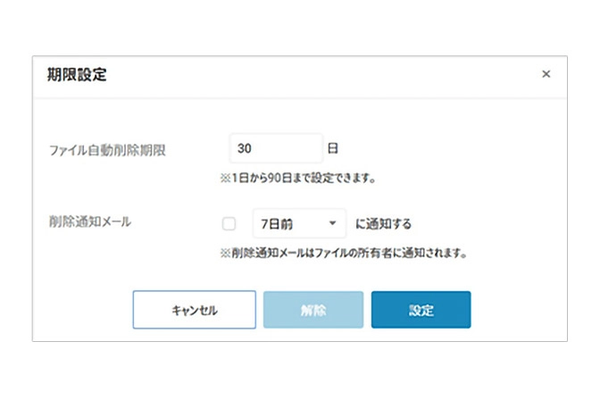Click the number 30 in the days field
600x400 pixels.
point(244,148)
